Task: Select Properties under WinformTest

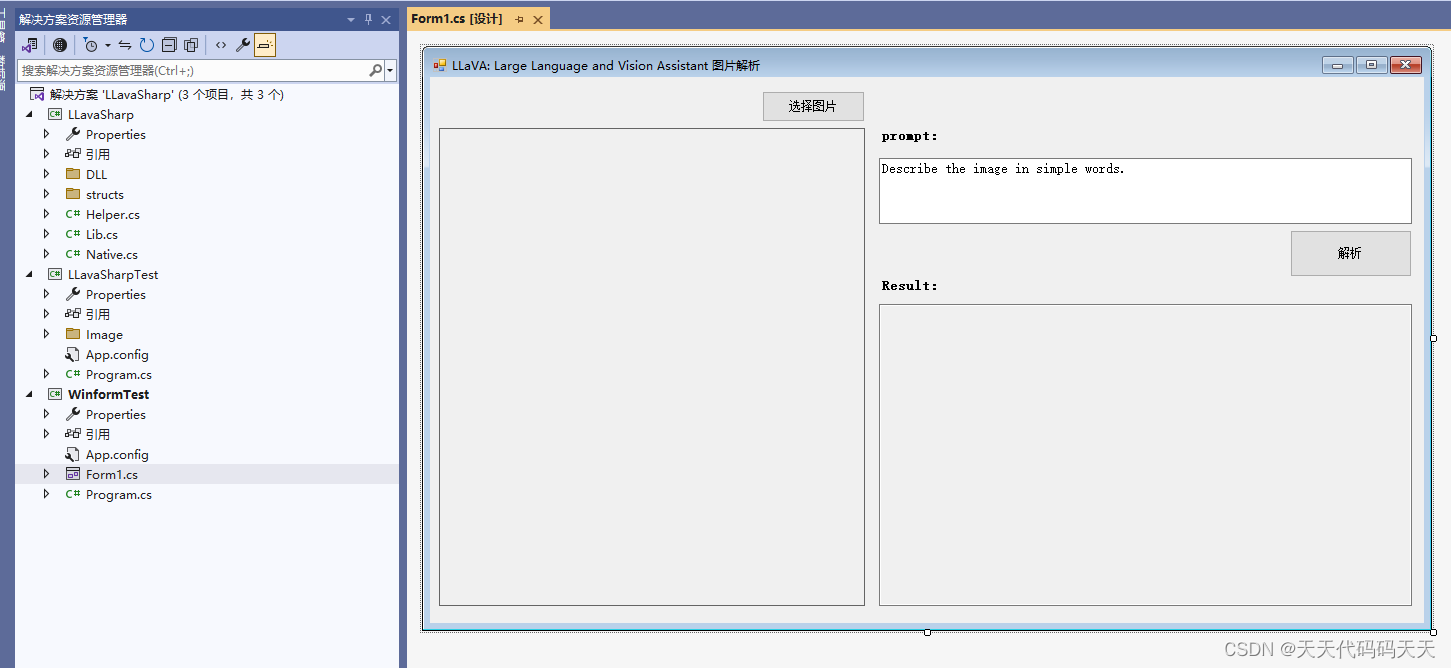Action: coord(115,414)
